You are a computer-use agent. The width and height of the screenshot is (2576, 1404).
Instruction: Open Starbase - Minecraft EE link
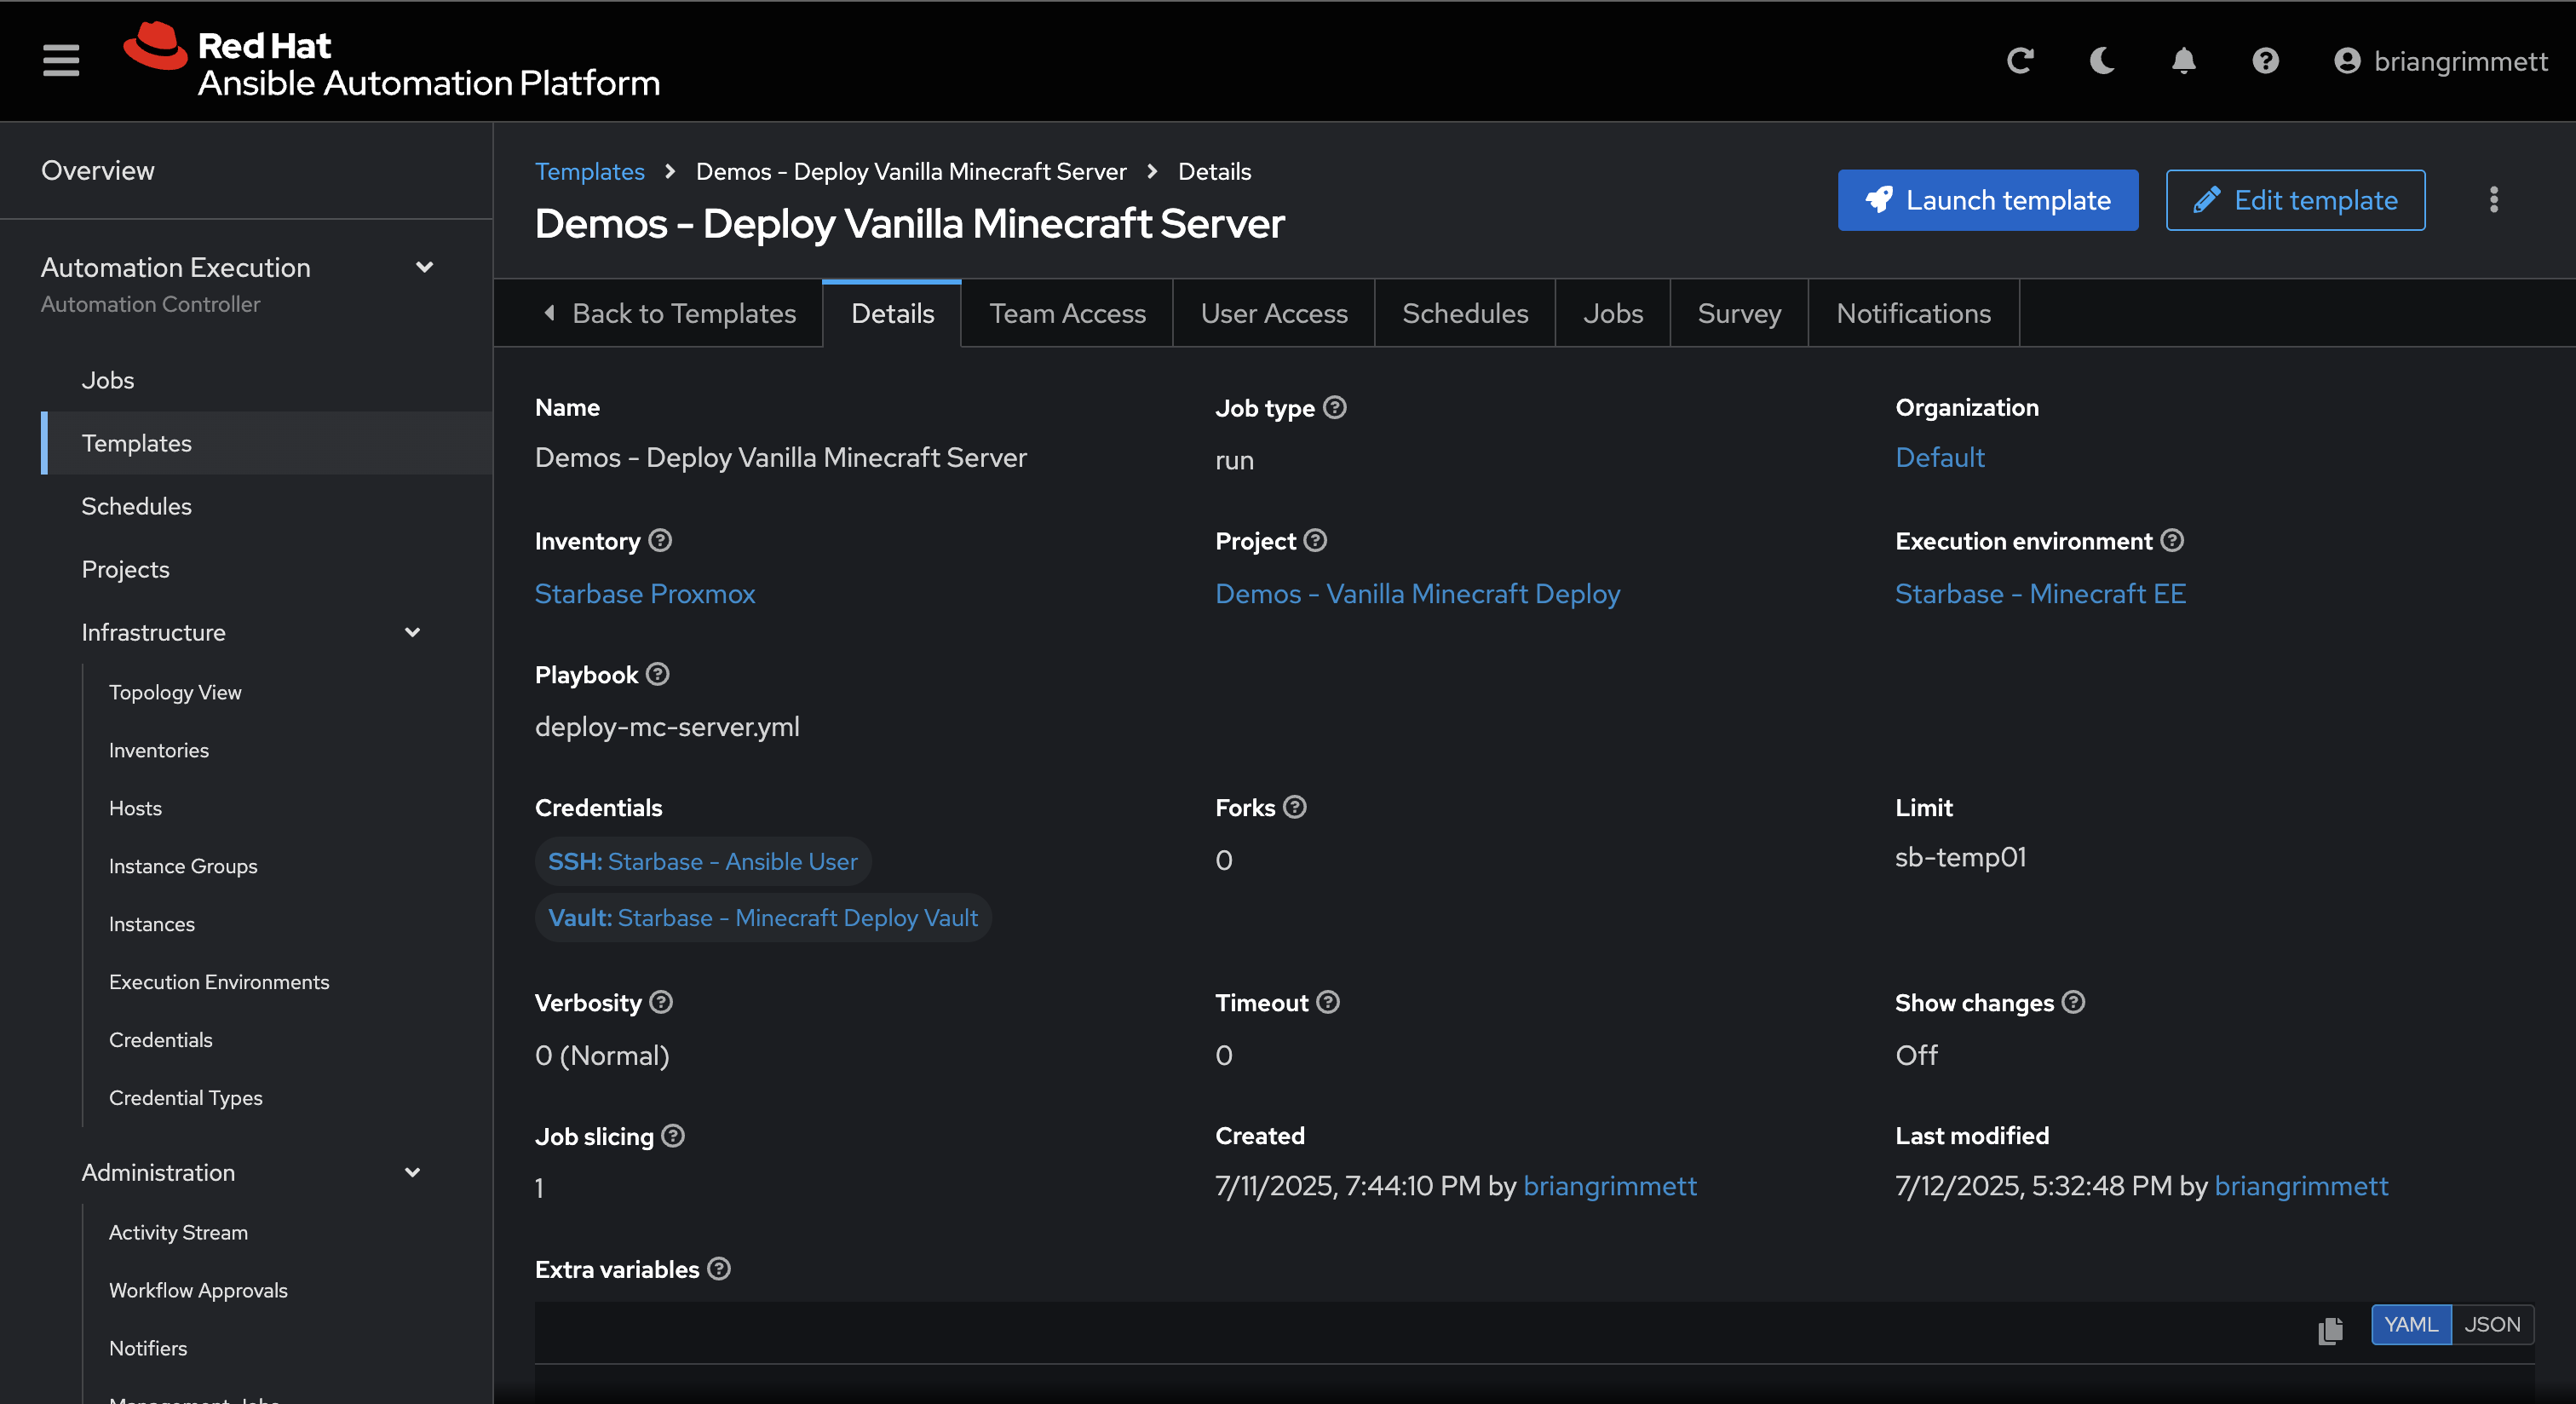pos(2040,594)
